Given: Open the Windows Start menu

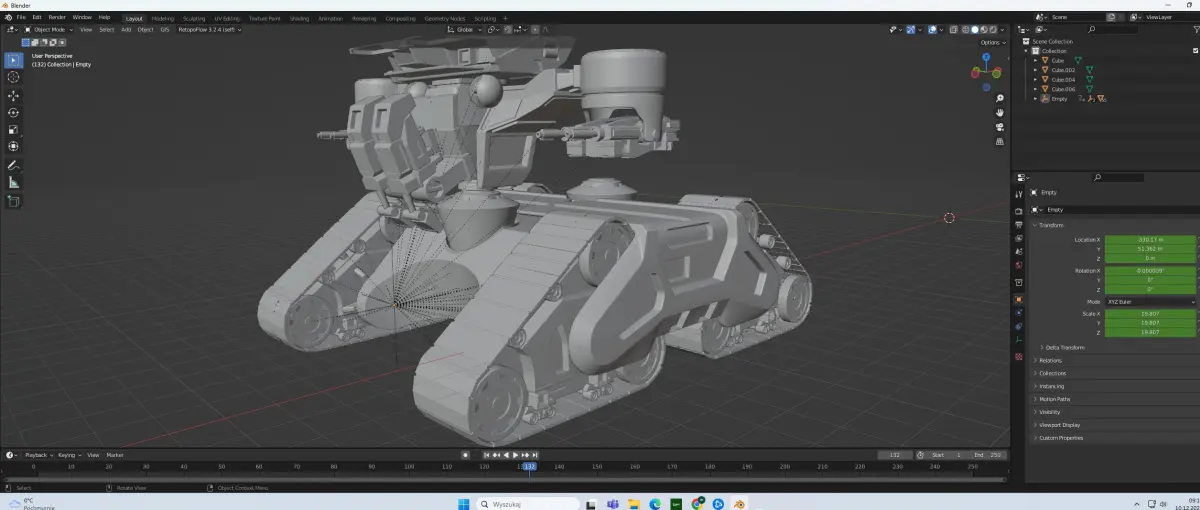Looking at the screenshot, I should coord(462,503).
